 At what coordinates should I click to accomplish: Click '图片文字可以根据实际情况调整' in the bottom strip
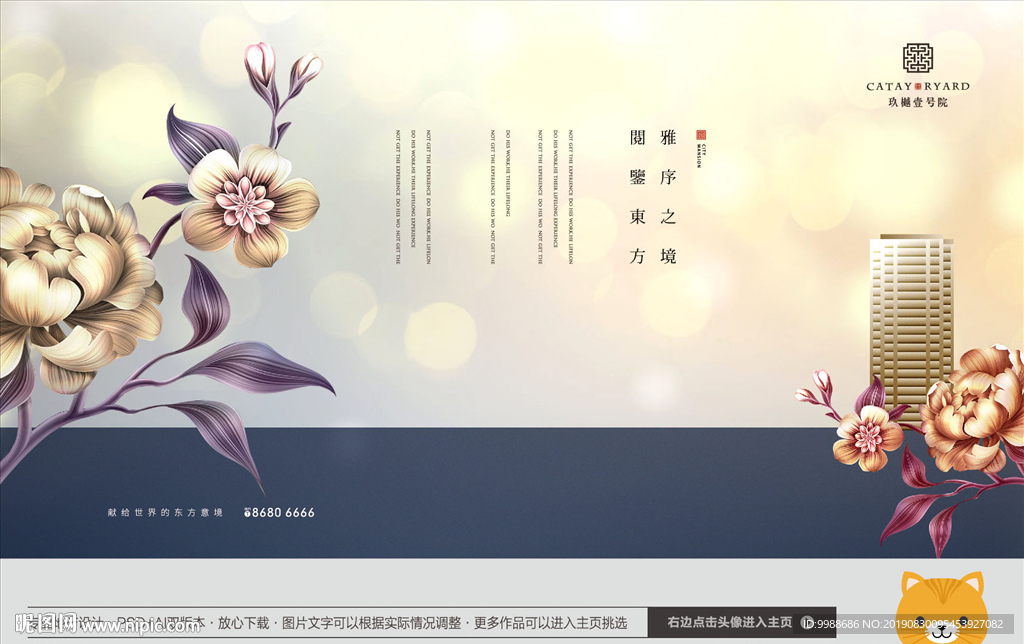click(372, 623)
